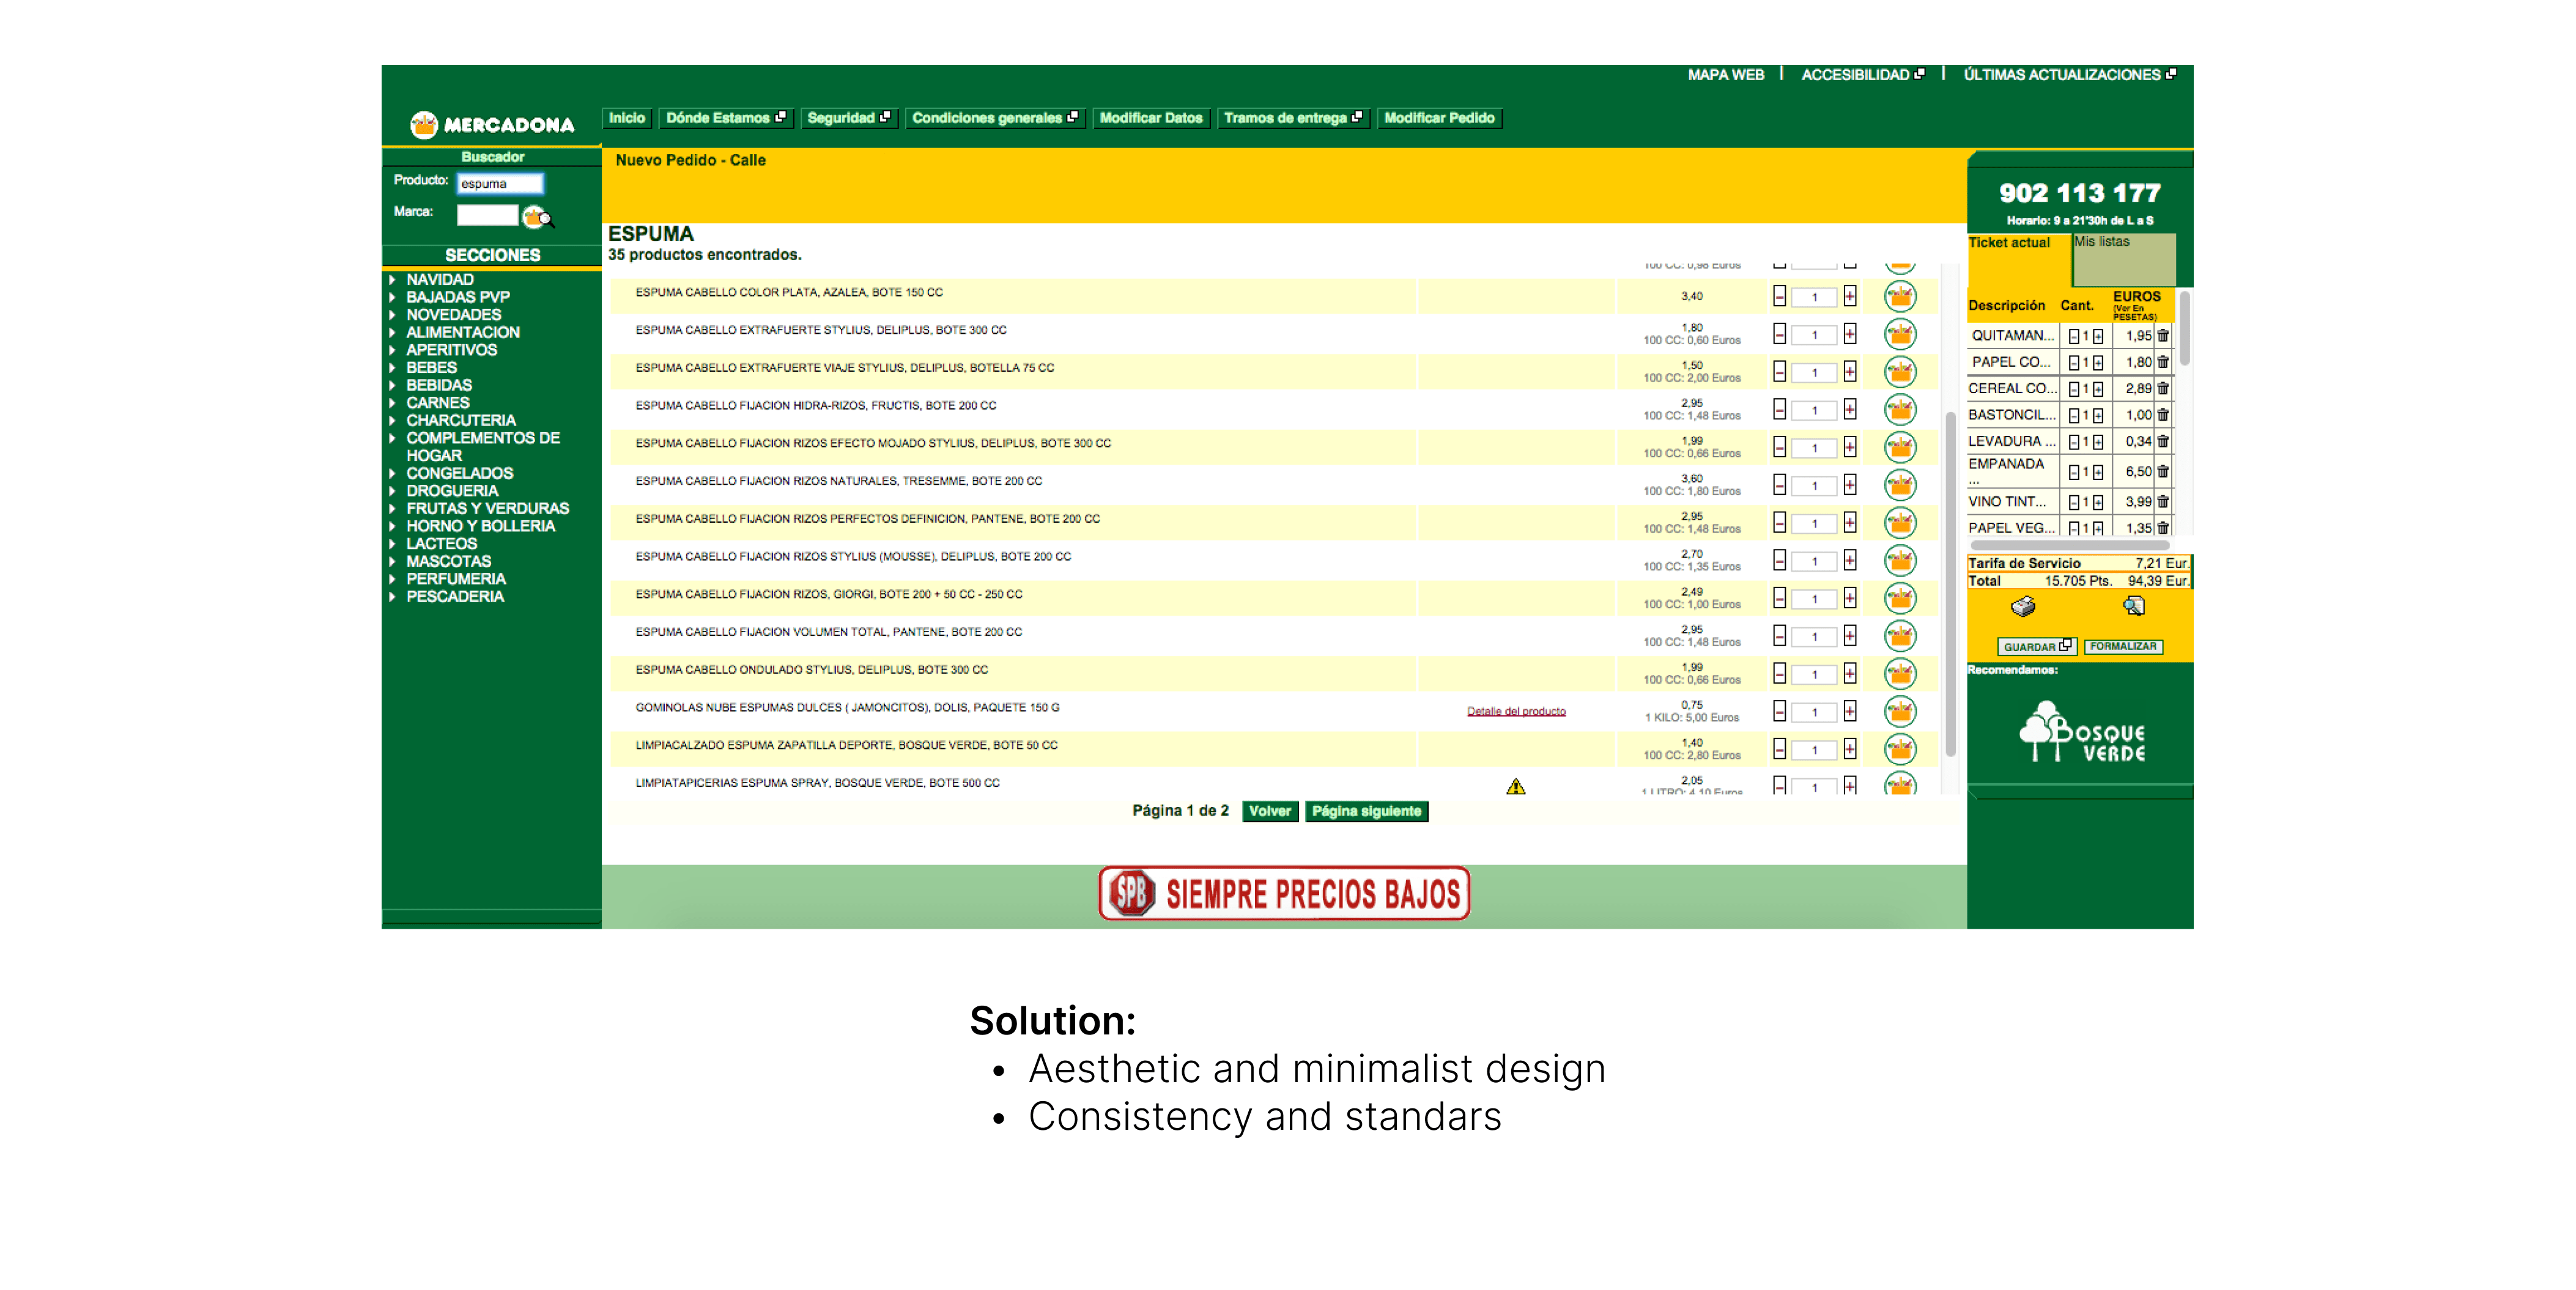Decrease CEREAL CO... quantity in ticket
The width and height of the screenshot is (2576, 1290).
[x=2074, y=390]
